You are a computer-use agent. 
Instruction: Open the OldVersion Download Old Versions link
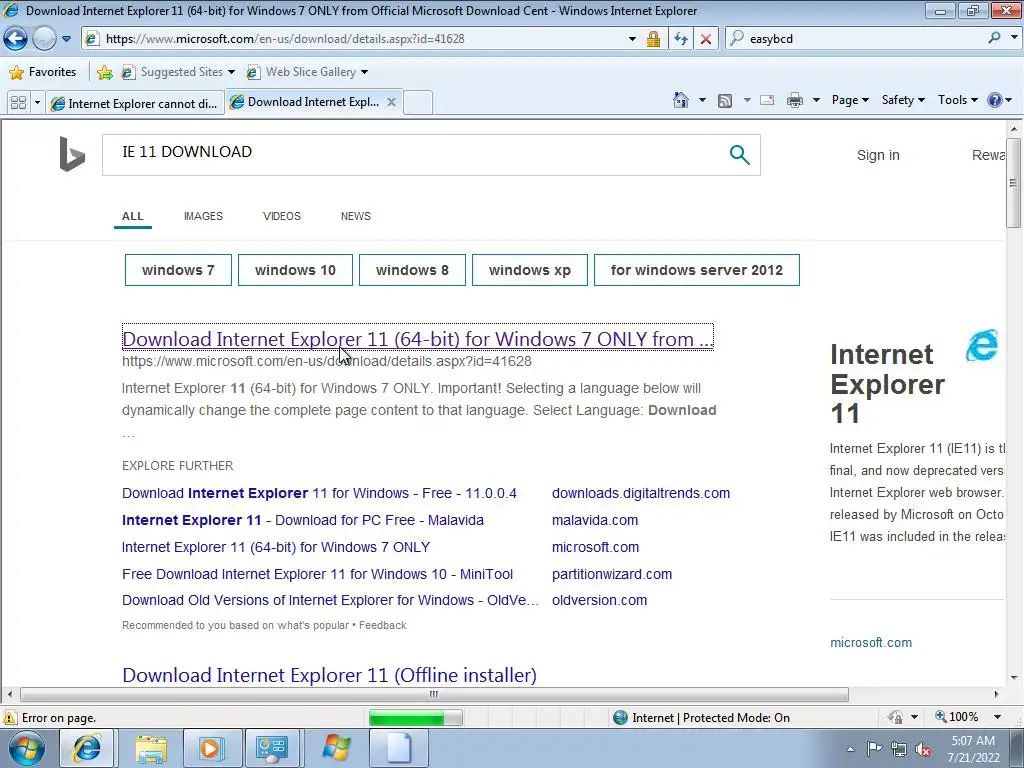coord(330,600)
